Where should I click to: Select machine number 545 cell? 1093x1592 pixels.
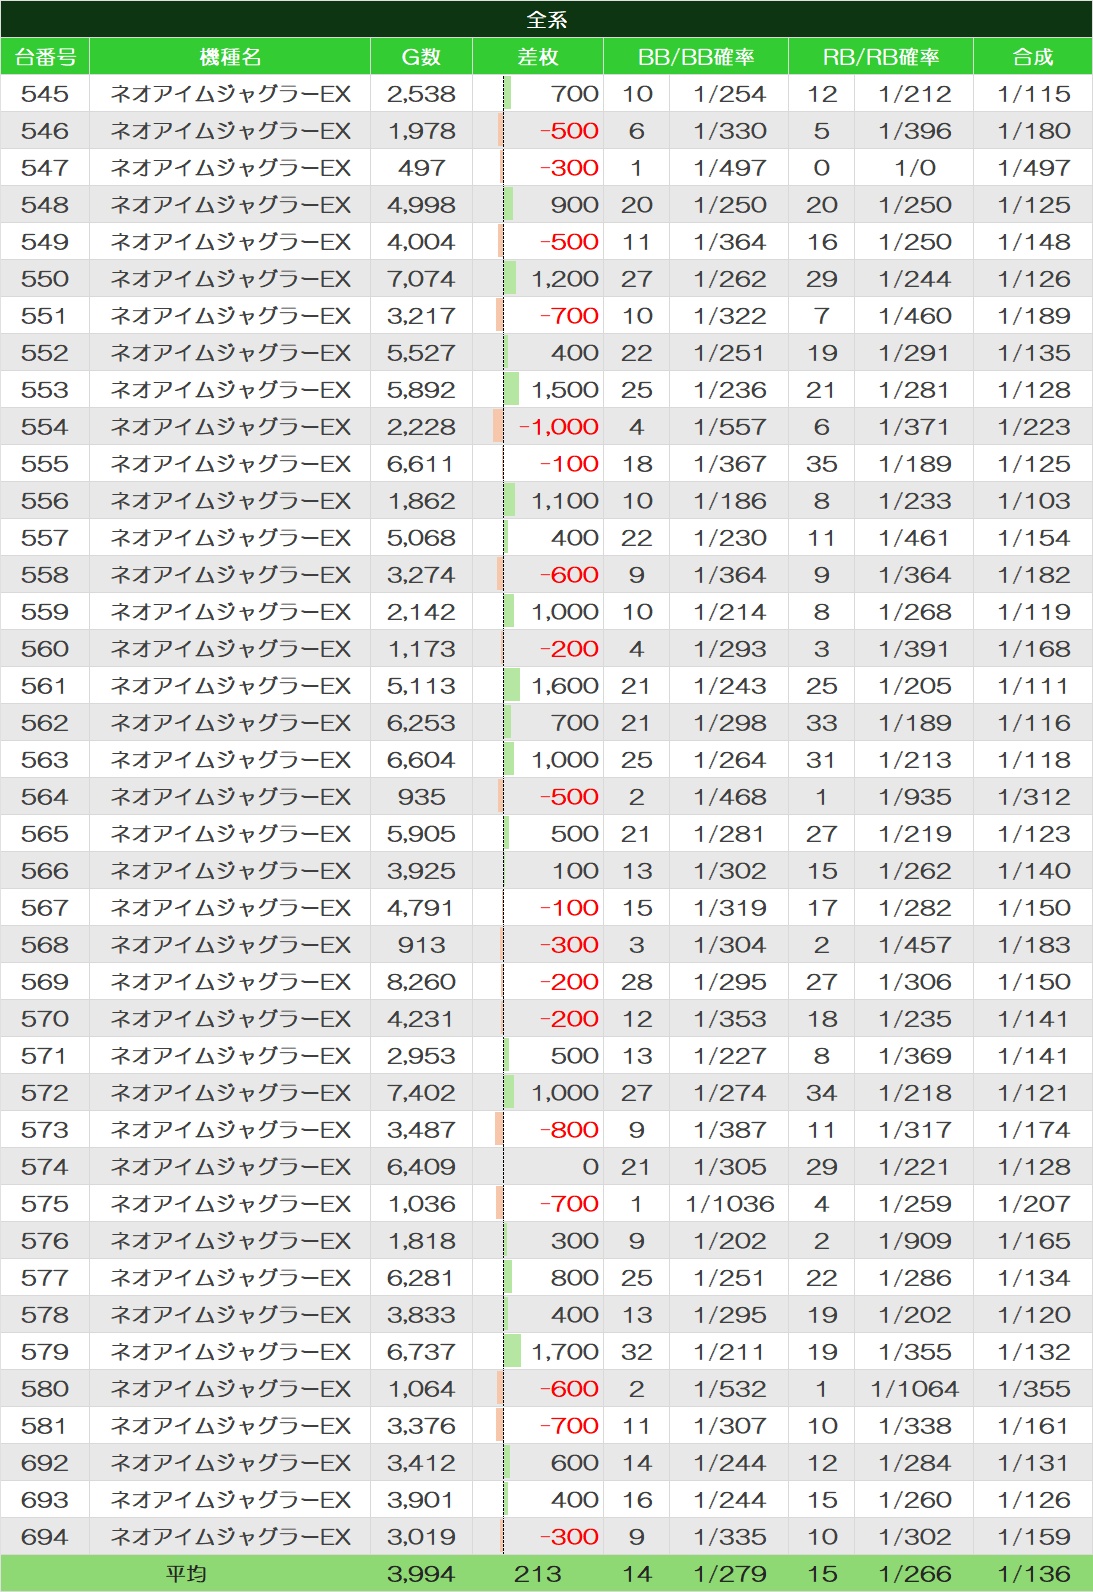45,94
